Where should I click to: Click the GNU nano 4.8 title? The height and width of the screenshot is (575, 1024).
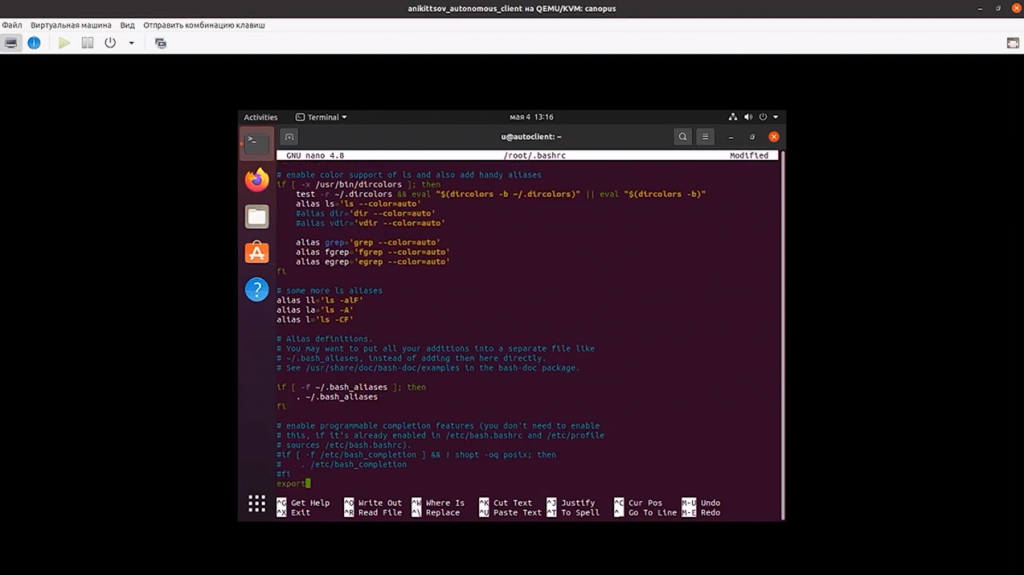(x=315, y=156)
